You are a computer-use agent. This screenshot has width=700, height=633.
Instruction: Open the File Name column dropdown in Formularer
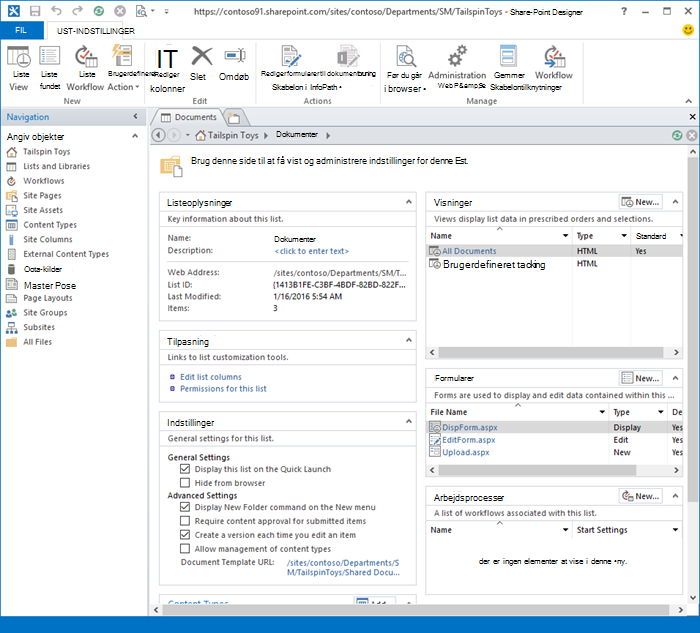tap(602, 412)
